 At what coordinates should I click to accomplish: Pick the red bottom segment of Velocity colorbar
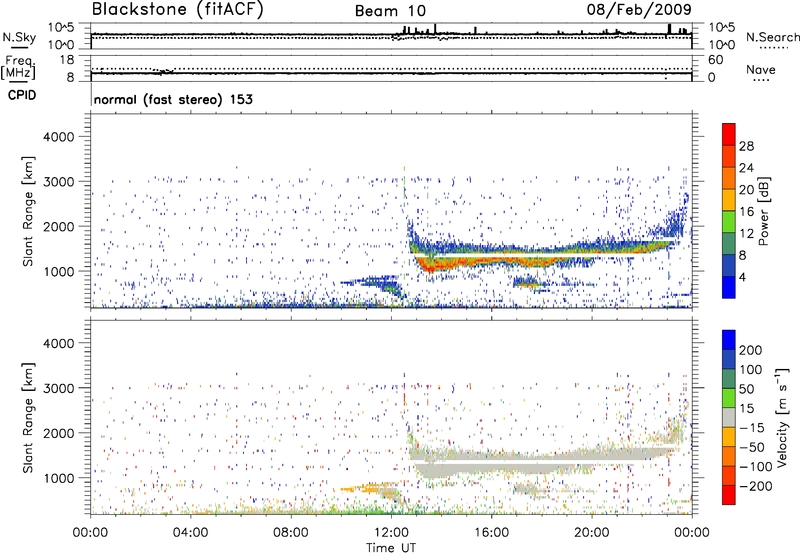(x=729, y=494)
